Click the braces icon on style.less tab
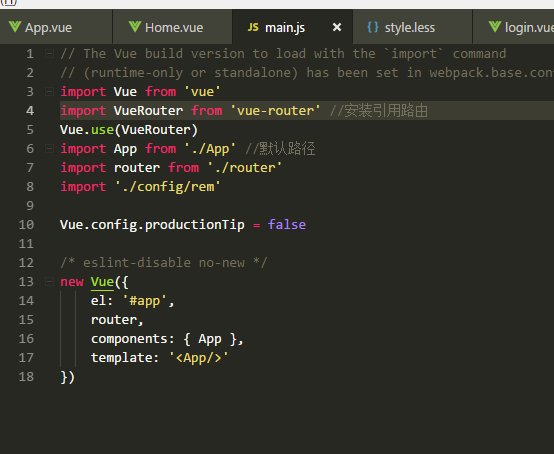554x454 pixels. [x=373, y=27]
